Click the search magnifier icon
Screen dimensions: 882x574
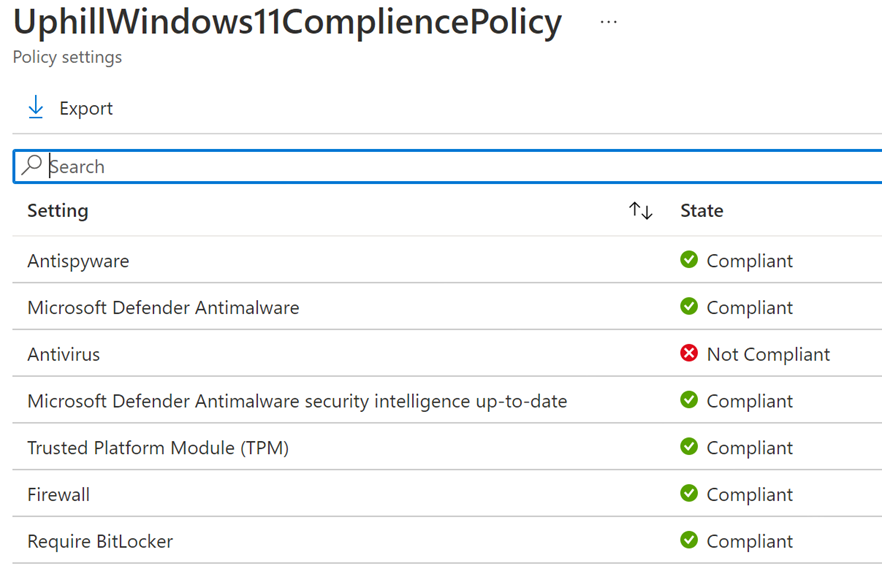[32, 166]
